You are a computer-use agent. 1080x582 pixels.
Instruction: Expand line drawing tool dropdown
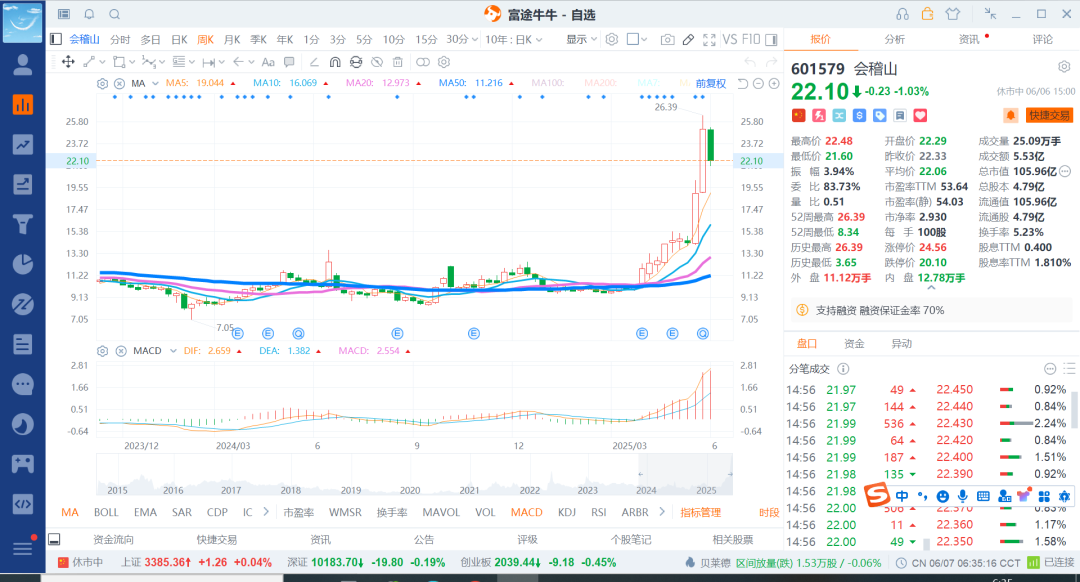[x=102, y=62]
